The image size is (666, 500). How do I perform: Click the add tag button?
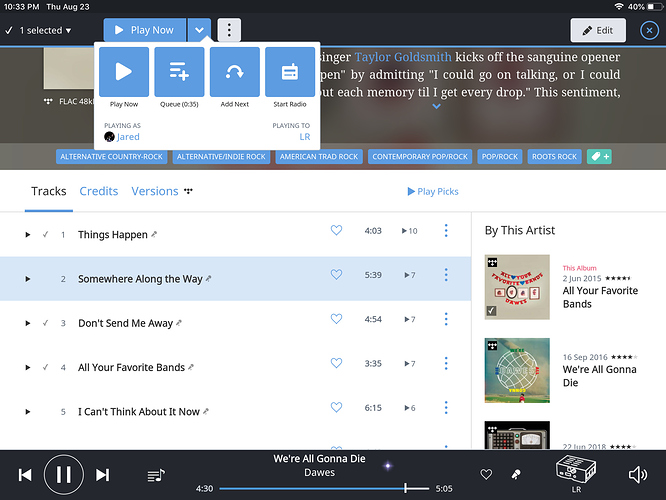coord(599,156)
